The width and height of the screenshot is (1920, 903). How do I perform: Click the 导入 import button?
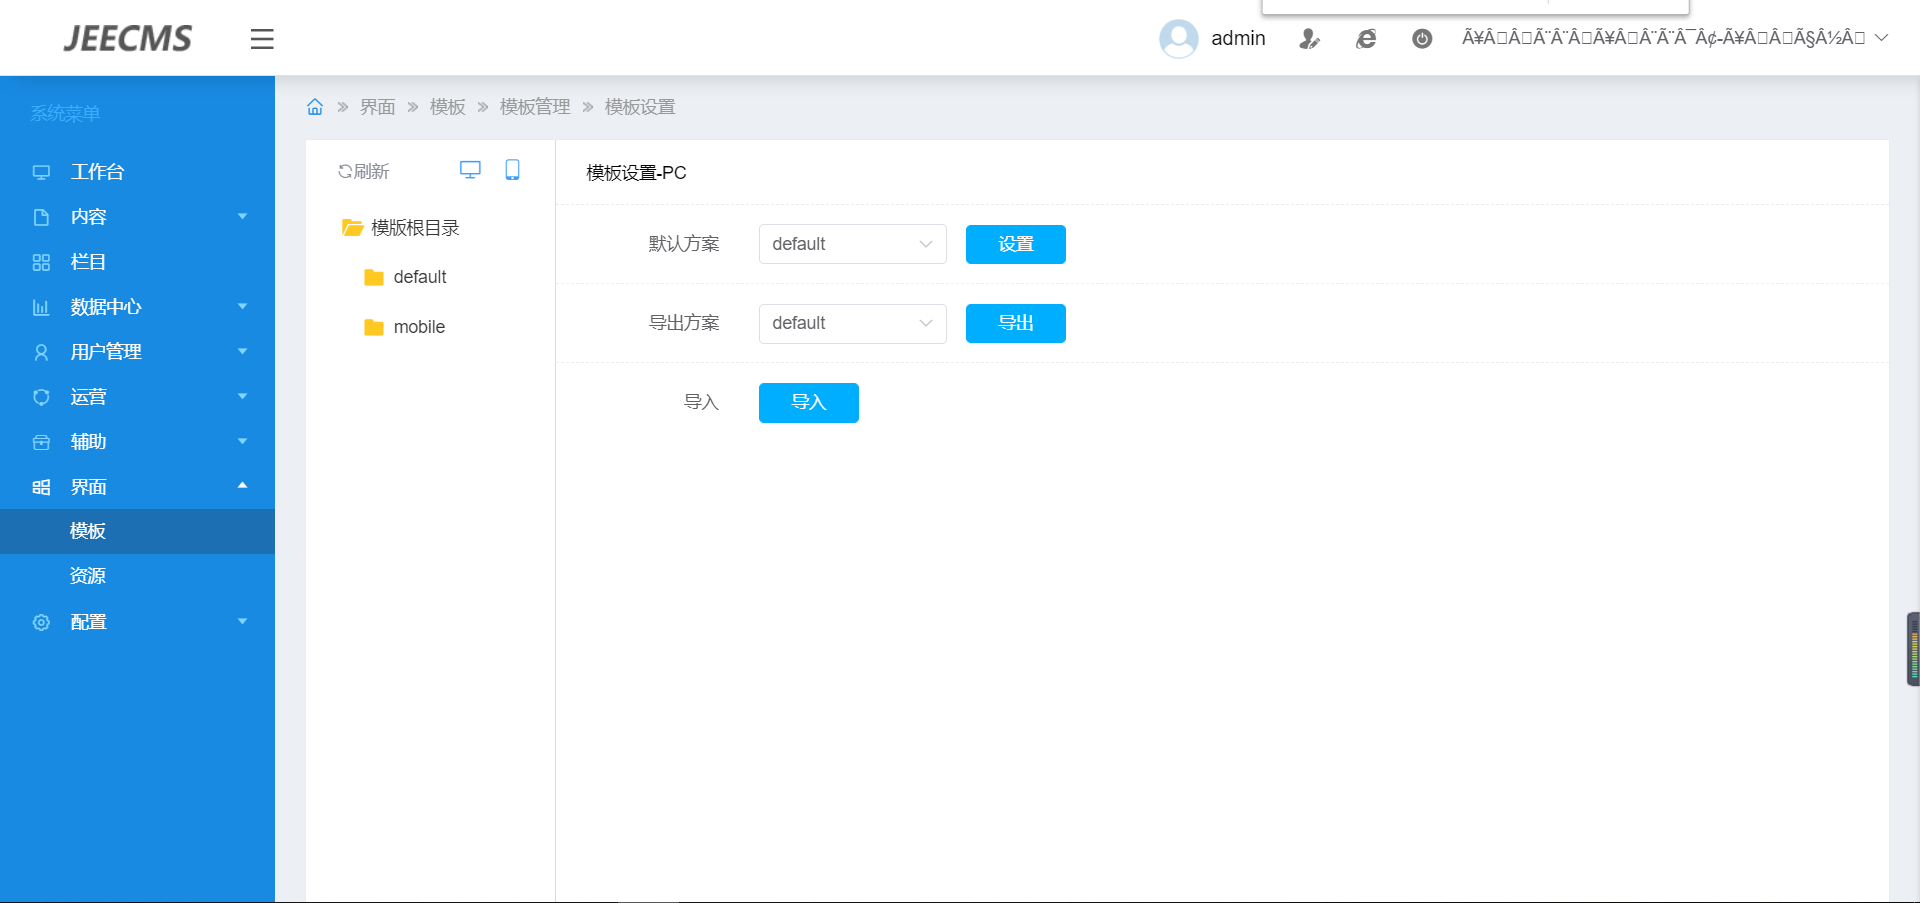(x=809, y=403)
